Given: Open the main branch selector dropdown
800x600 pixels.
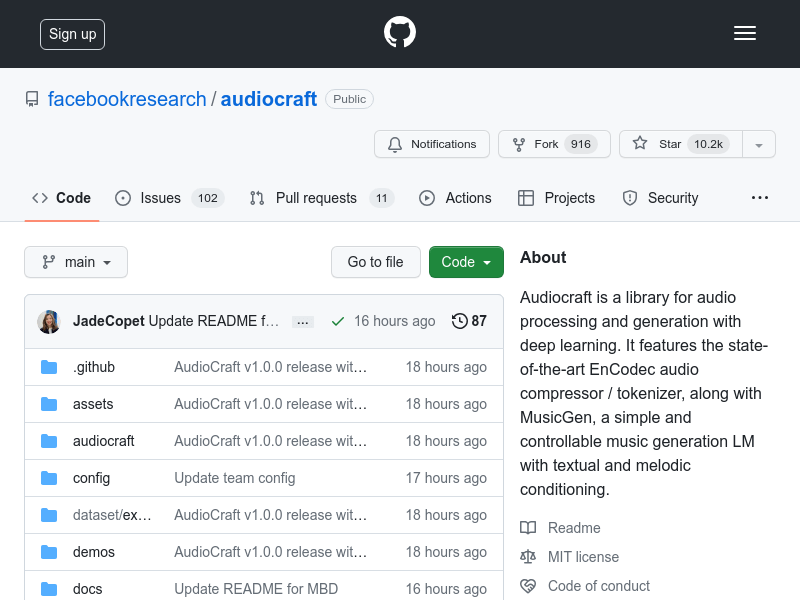Looking at the screenshot, I should 76,262.
